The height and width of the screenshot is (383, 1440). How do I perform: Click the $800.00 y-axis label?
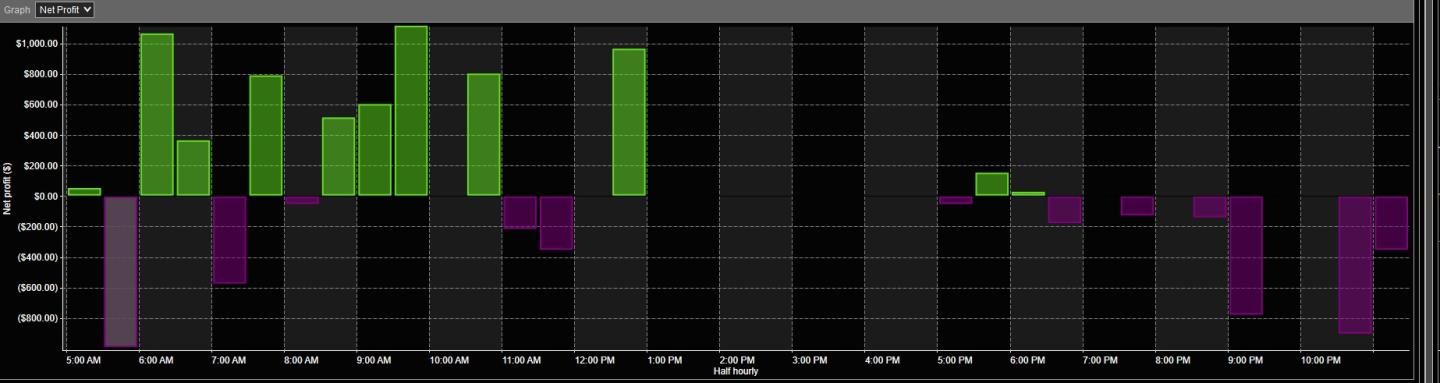41,74
